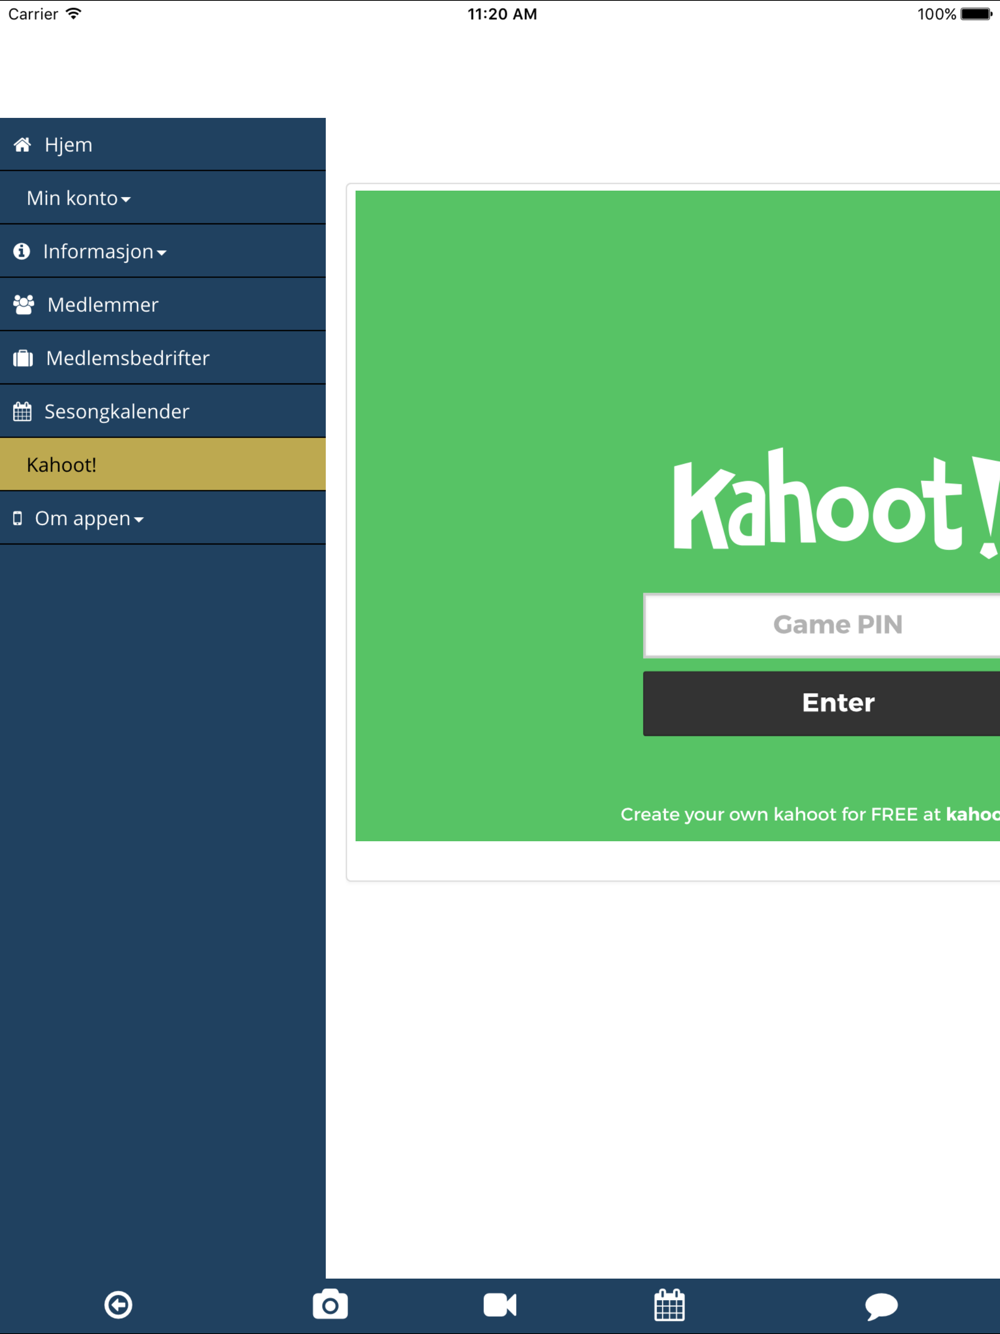Open the camera icon in bottom bar
Screen dimensions: 1000x1334
(330, 1305)
